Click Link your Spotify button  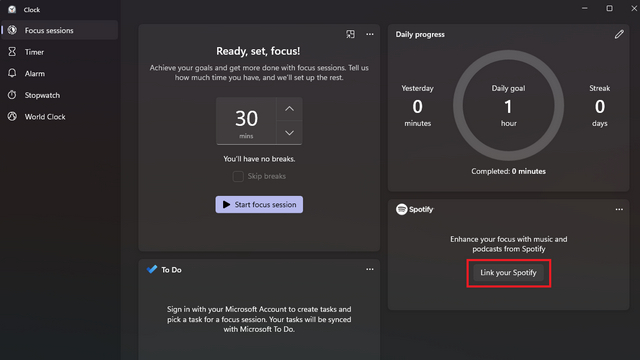coord(509,273)
